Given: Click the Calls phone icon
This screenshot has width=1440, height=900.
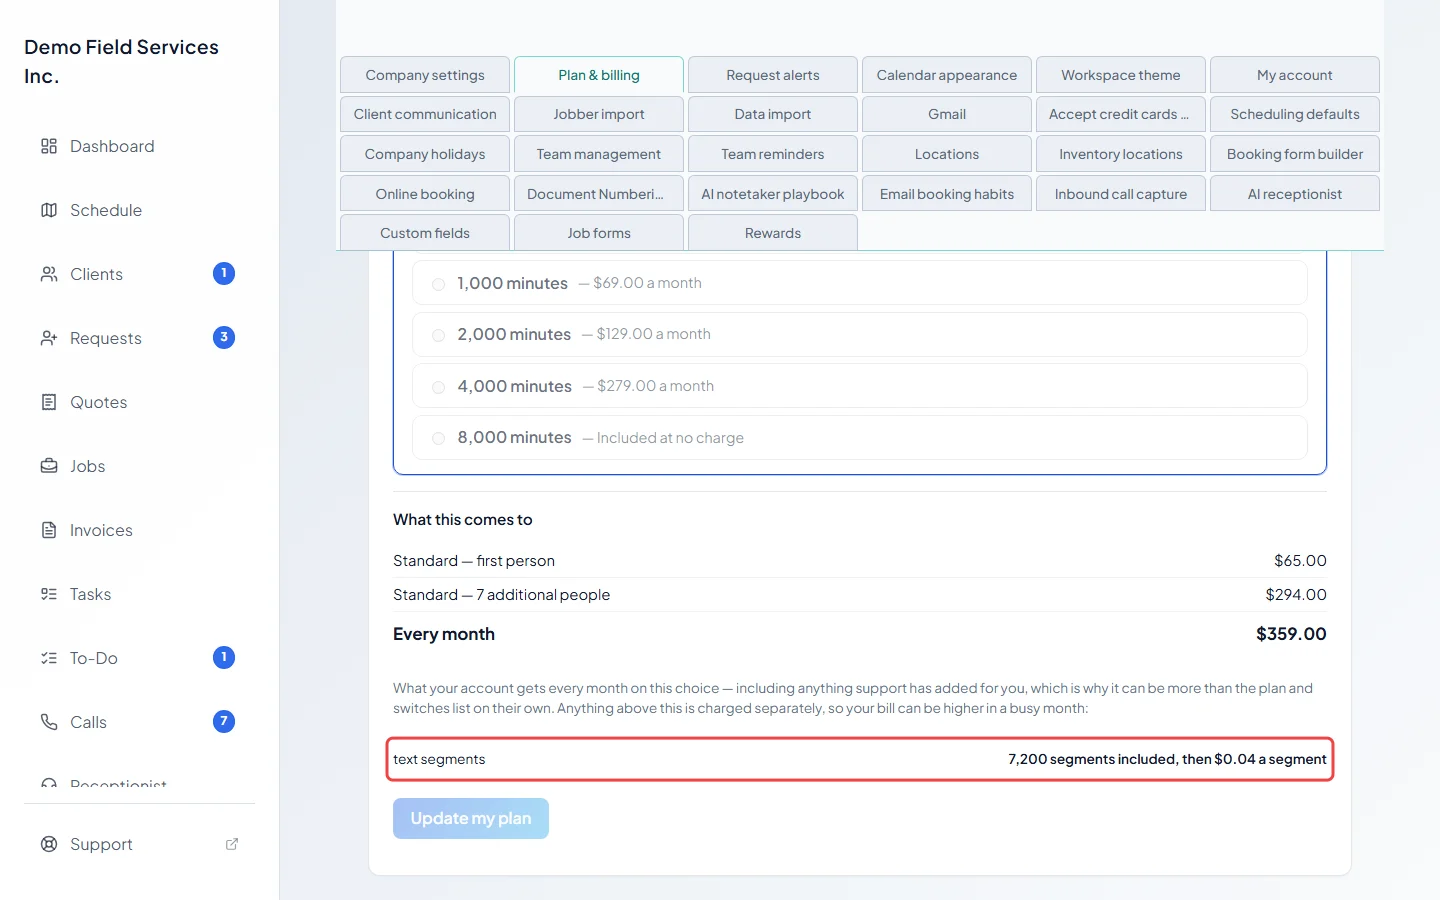Looking at the screenshot, I should tap(49, 722).
